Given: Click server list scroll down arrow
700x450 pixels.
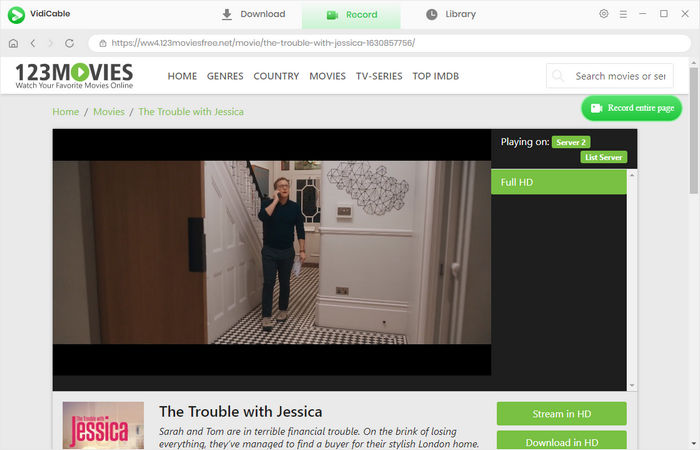Looking at the screenshot, I should (632, 385).
